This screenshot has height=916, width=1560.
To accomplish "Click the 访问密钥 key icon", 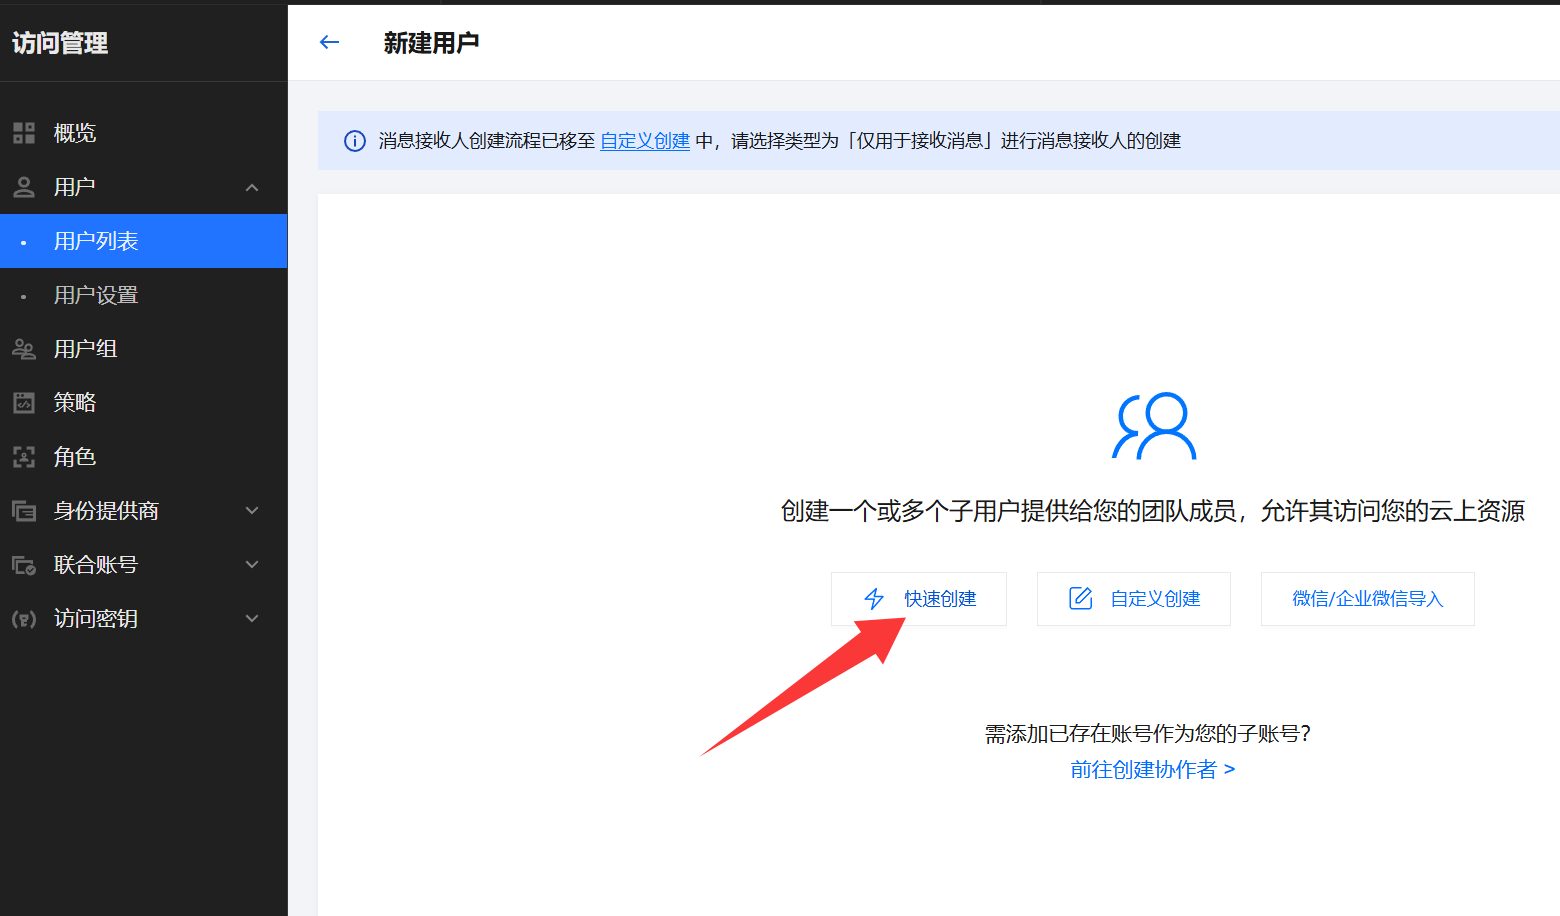I will tap(24, 619).
